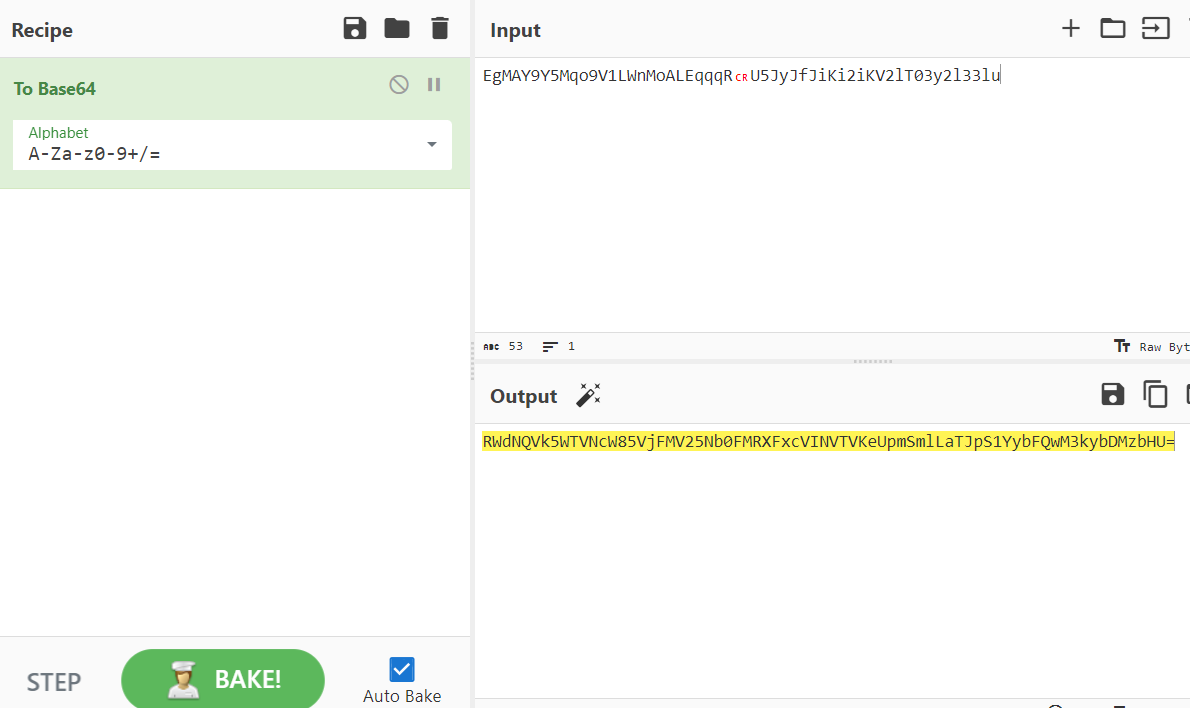Copy raw output to clipboard
1190x708 pixels.
1155,395
